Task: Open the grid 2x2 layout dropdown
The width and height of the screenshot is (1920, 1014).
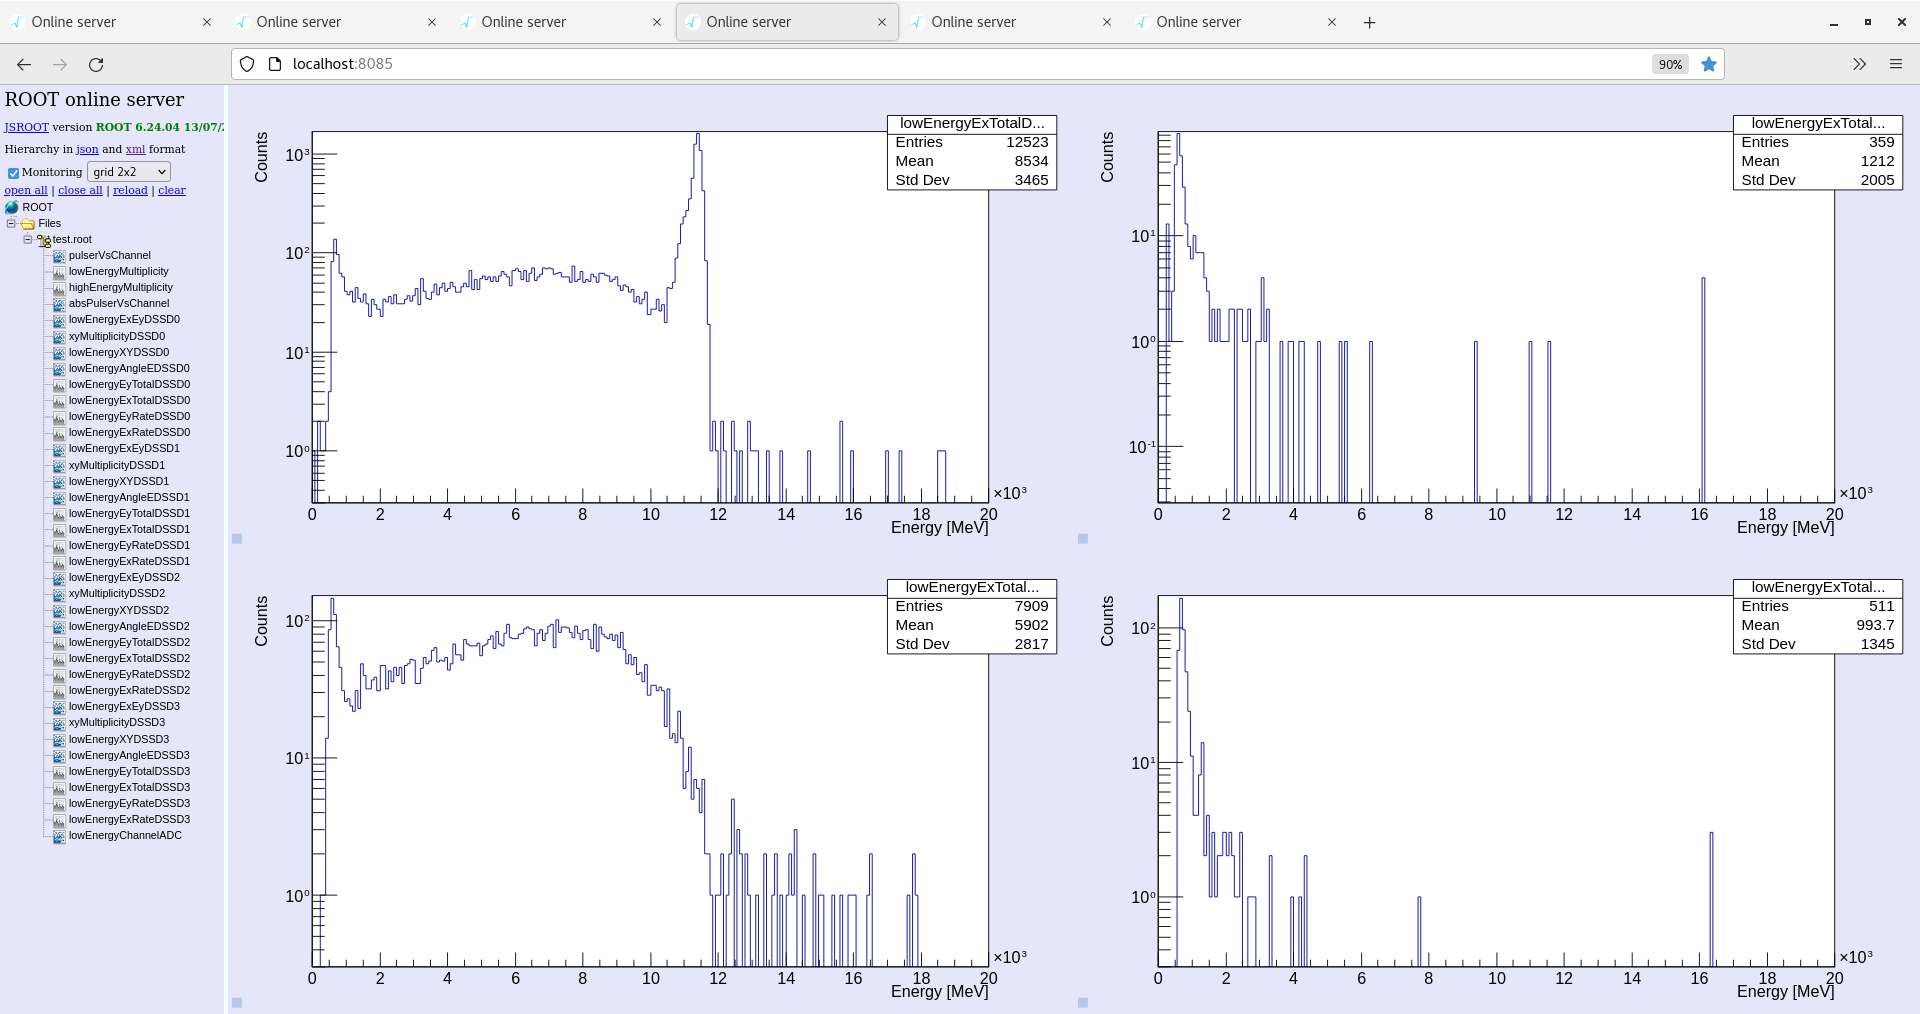Action: [128, 171]
